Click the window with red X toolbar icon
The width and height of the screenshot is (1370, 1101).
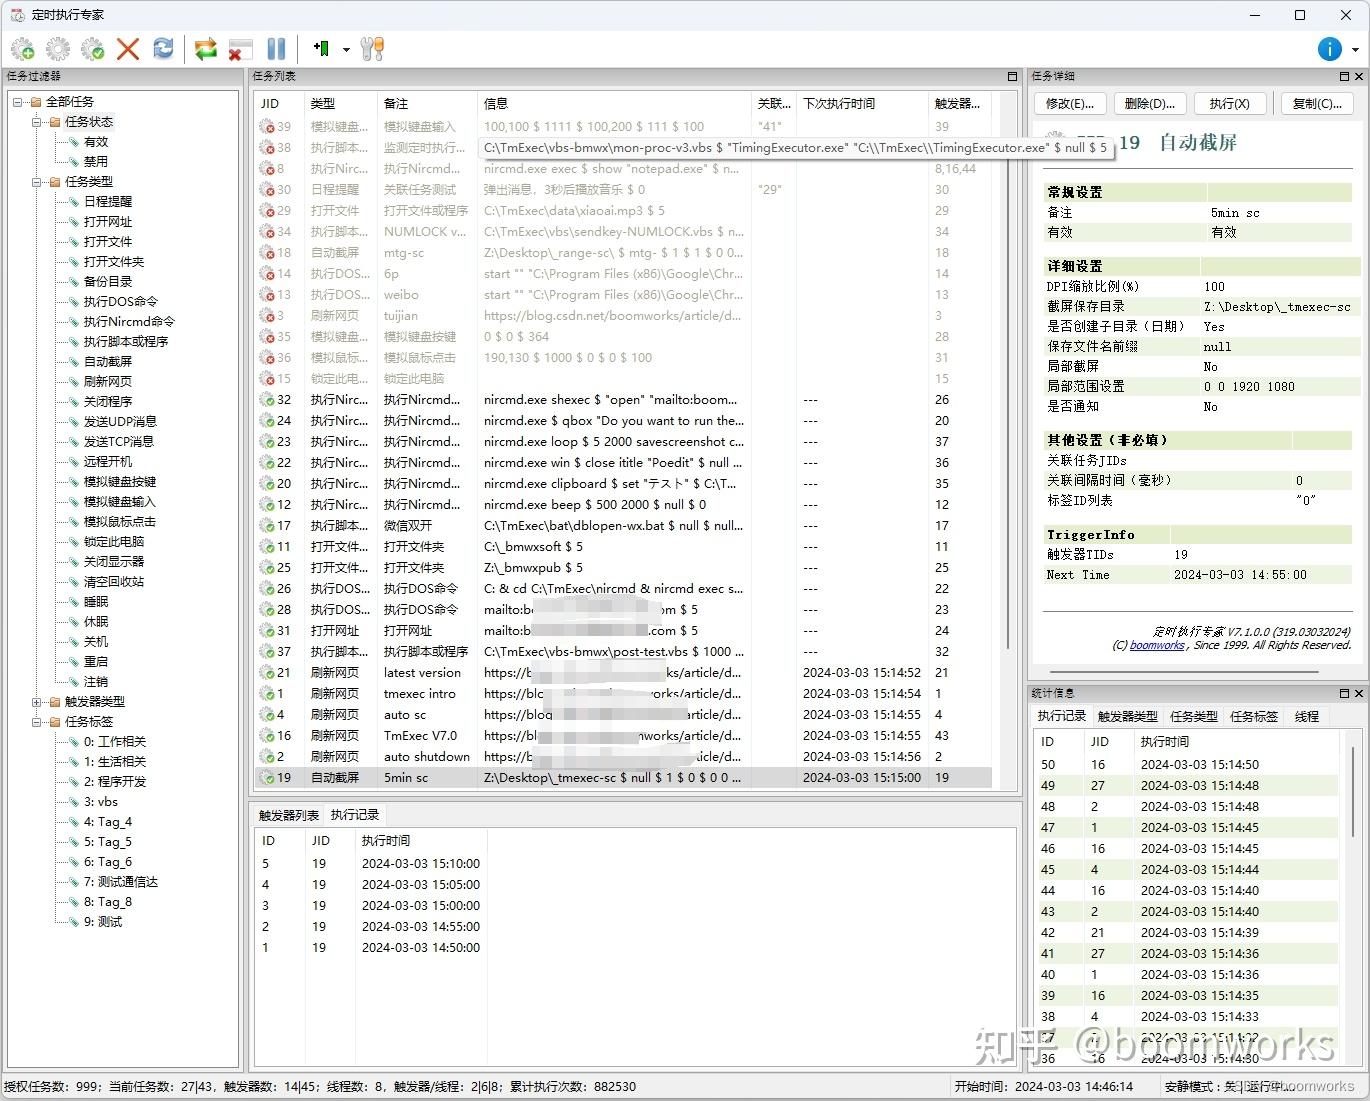[240, 49]
